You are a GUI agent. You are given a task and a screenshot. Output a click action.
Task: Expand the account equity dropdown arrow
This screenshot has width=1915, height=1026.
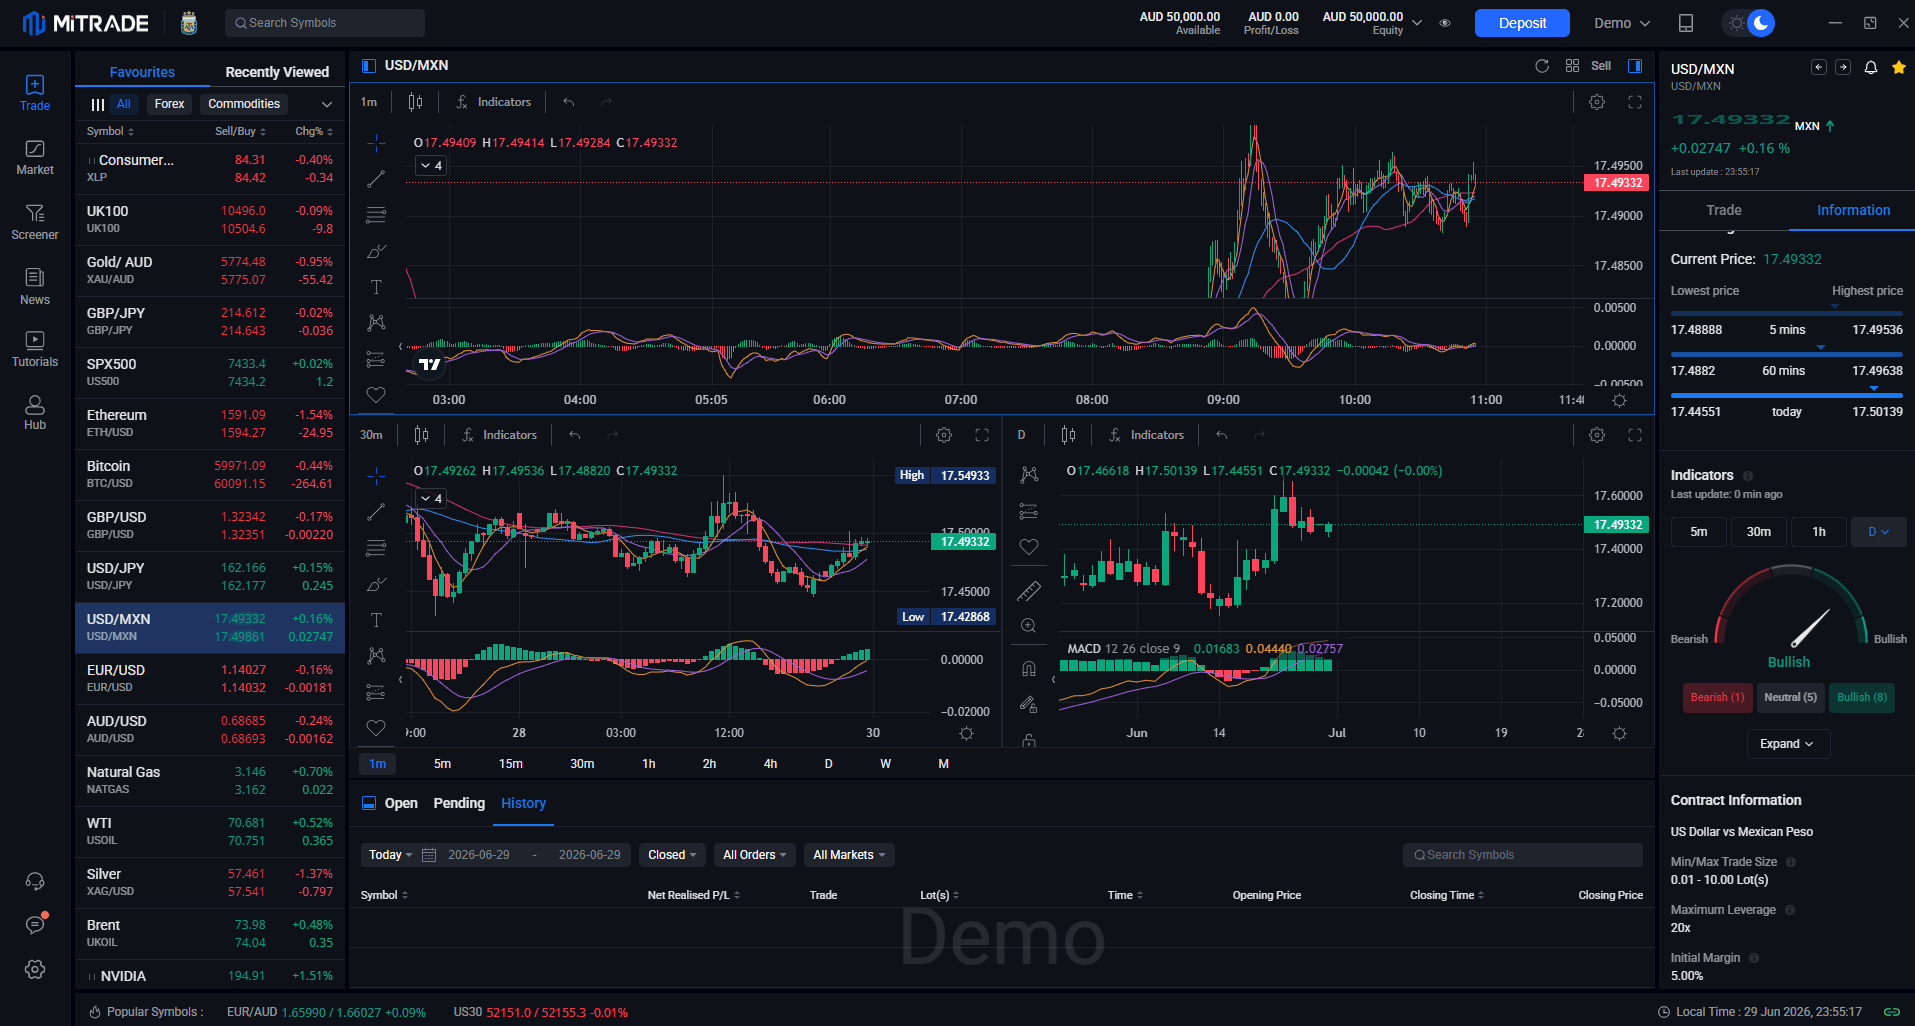click(x=1417, y=23)
